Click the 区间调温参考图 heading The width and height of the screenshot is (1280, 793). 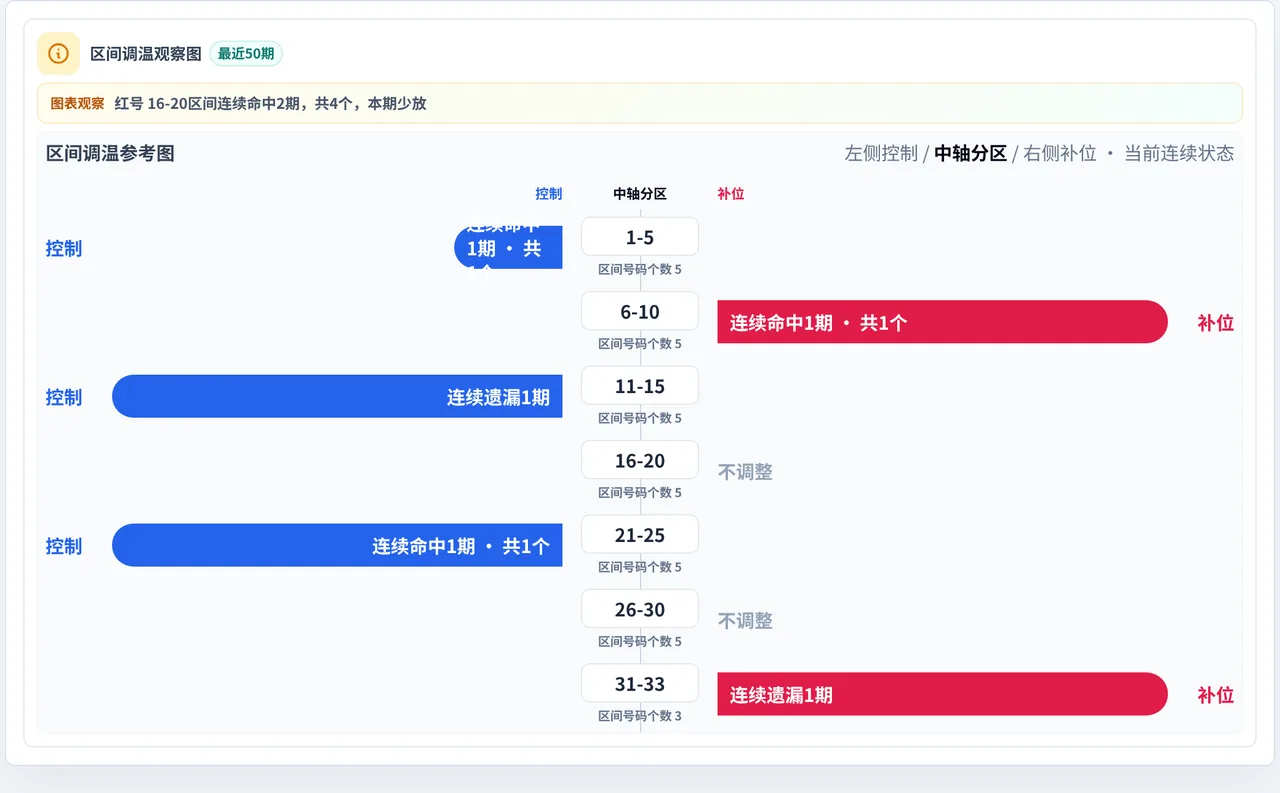click(110, 153)
